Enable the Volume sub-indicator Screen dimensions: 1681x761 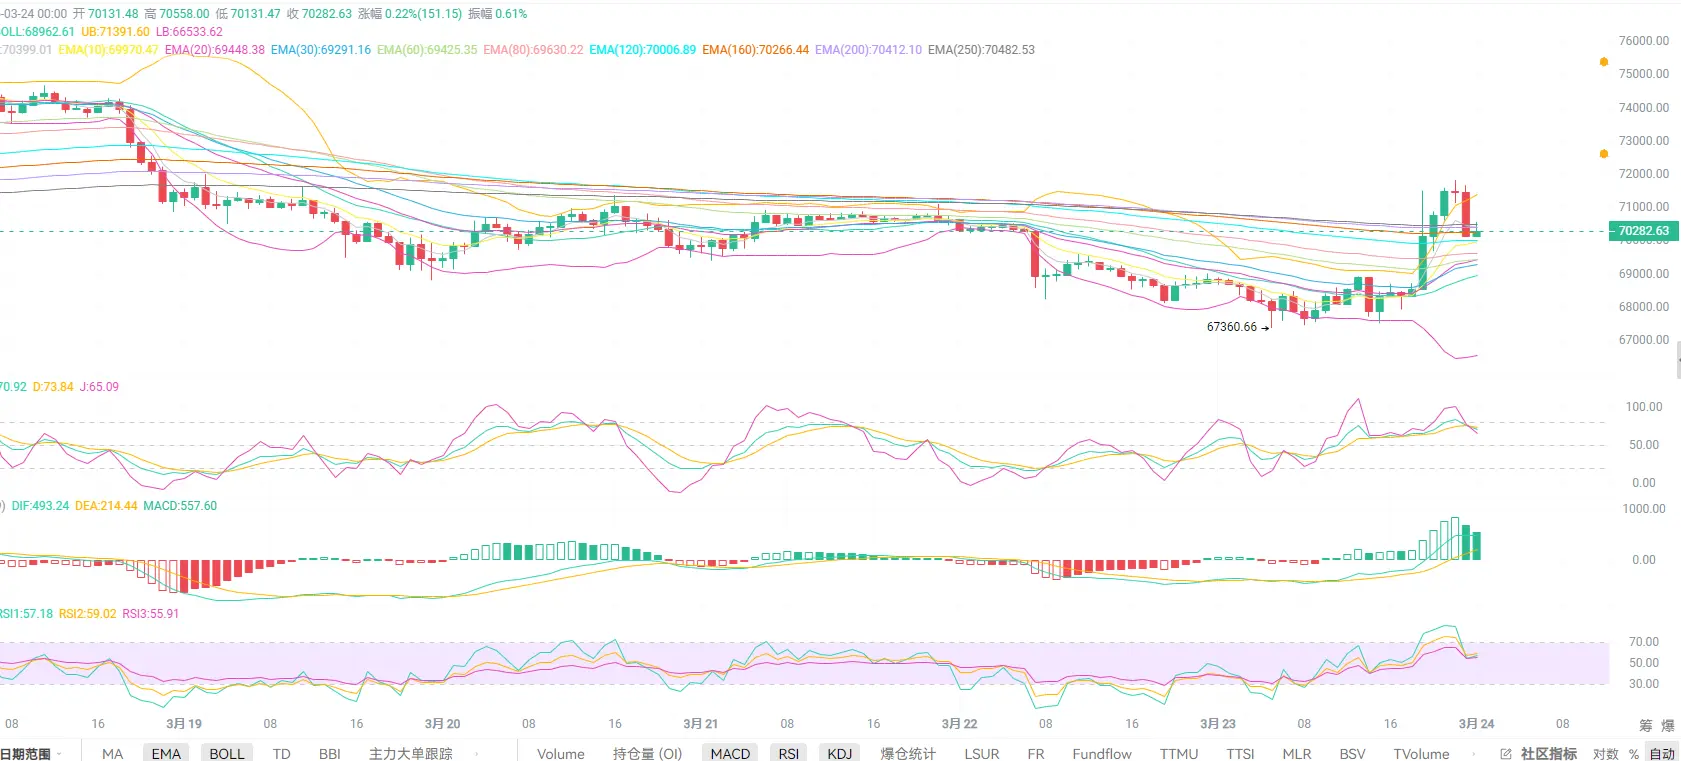coord(561,754)
